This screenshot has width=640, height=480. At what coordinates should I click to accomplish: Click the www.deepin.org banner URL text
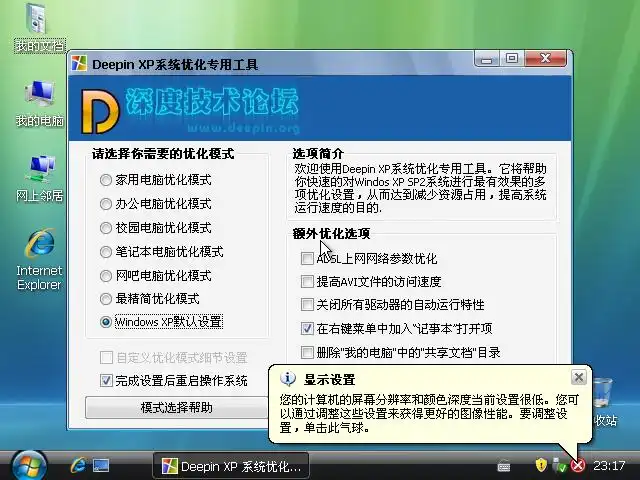[x=243, y=128]
